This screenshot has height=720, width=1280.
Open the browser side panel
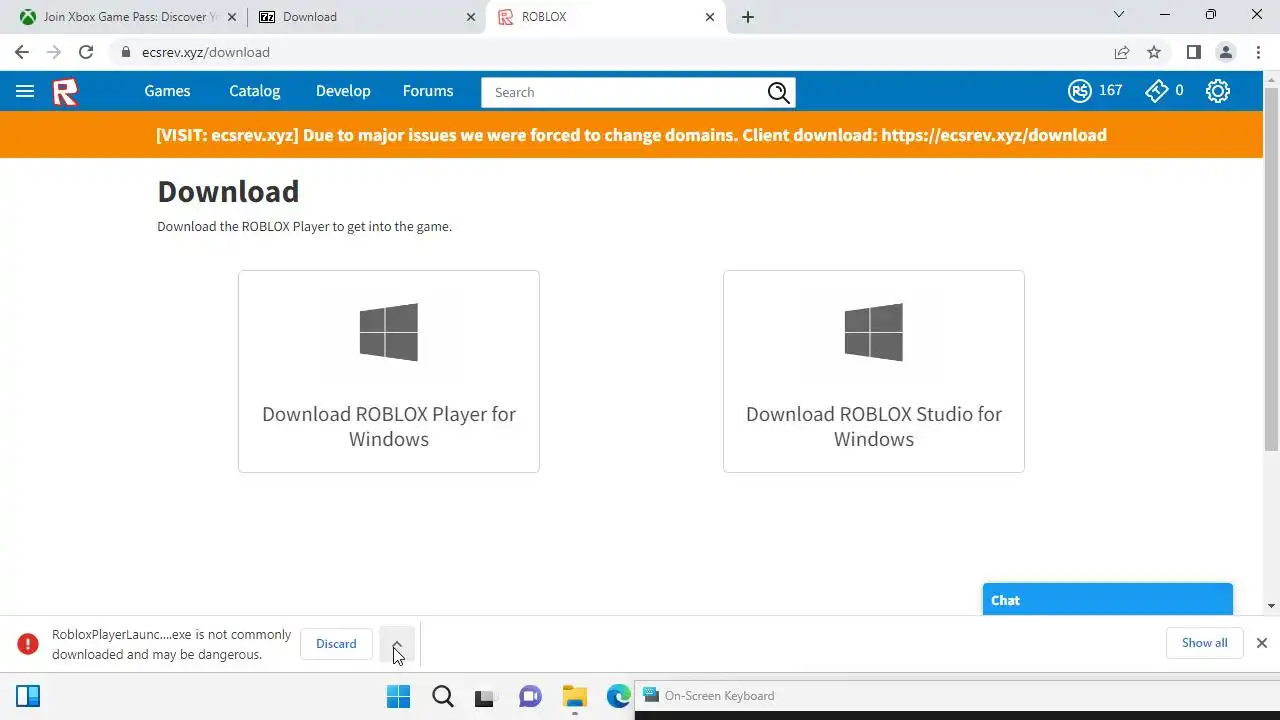point(1193,52)
